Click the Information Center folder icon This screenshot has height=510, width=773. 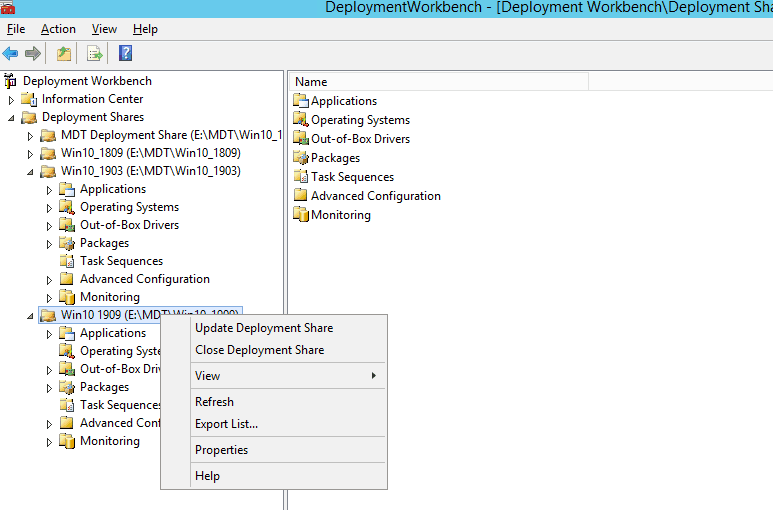click(x=29, y=99)
